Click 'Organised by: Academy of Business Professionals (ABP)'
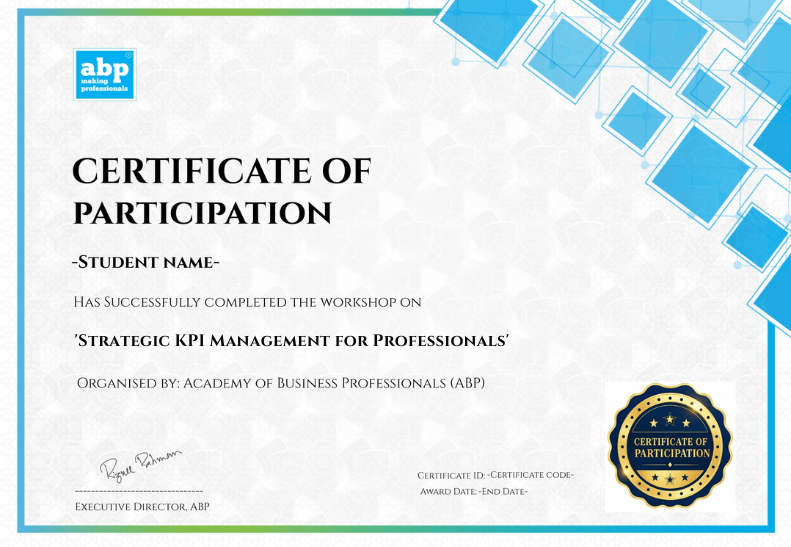 tap(281, 383)
